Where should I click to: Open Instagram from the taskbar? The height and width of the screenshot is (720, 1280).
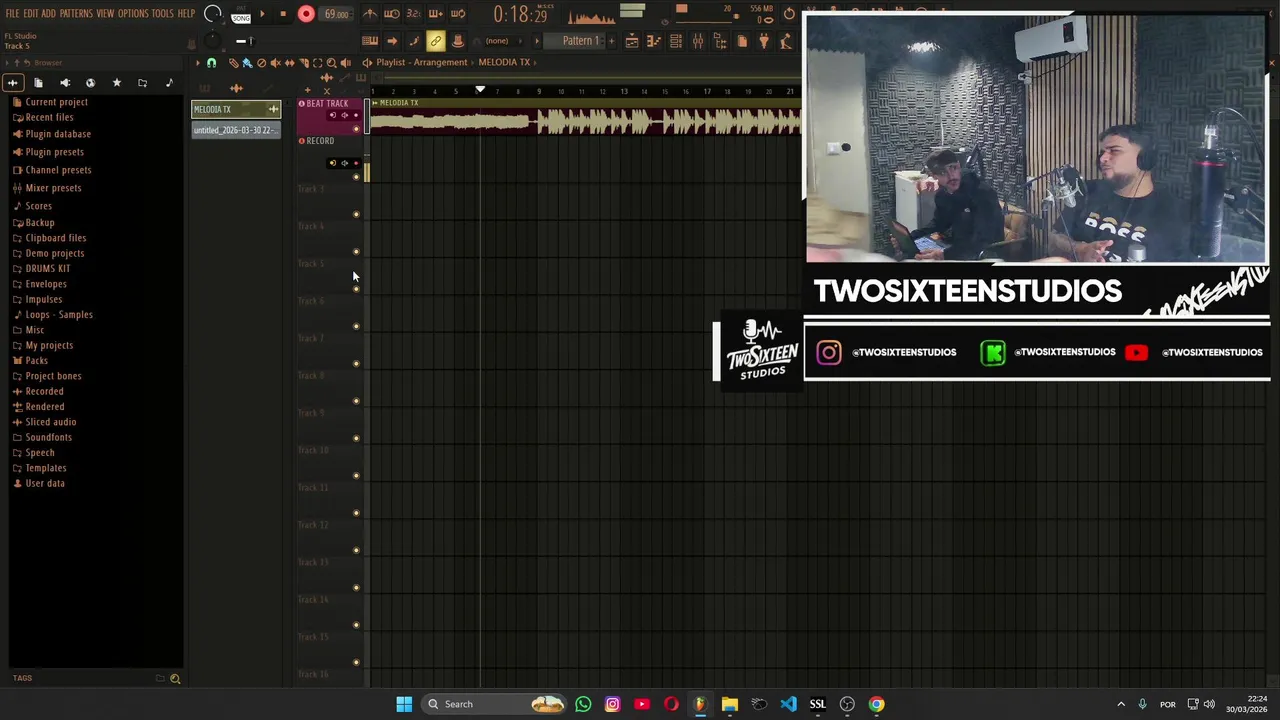(612, 704)
